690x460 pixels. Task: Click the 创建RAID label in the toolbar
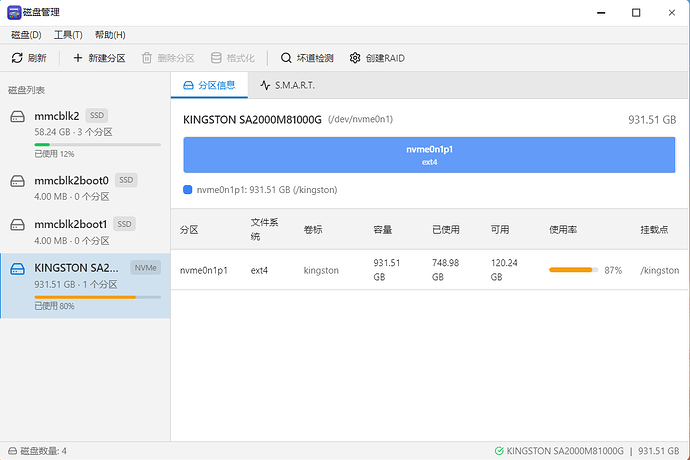coord(385,58)
